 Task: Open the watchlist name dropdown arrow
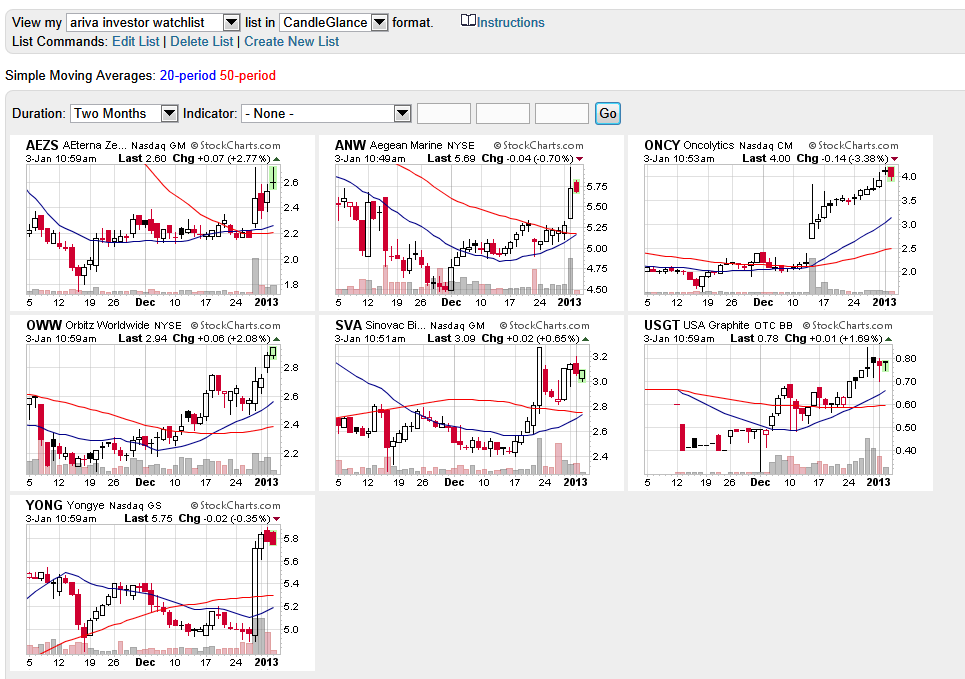click(x=231, y=23)
